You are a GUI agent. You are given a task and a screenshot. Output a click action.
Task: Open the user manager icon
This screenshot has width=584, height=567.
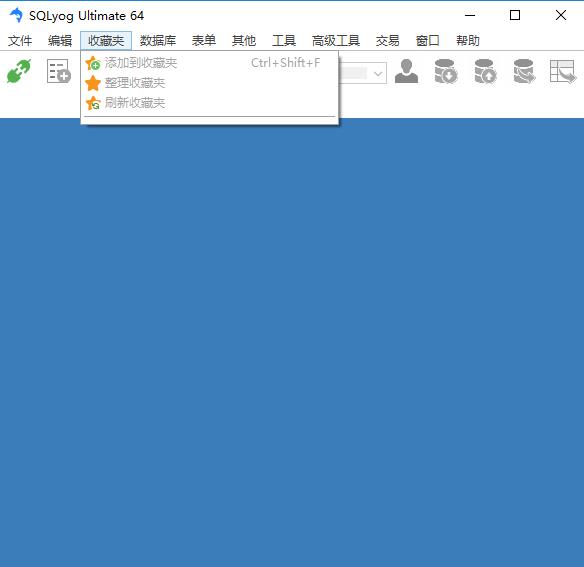(x=406, y=71)
